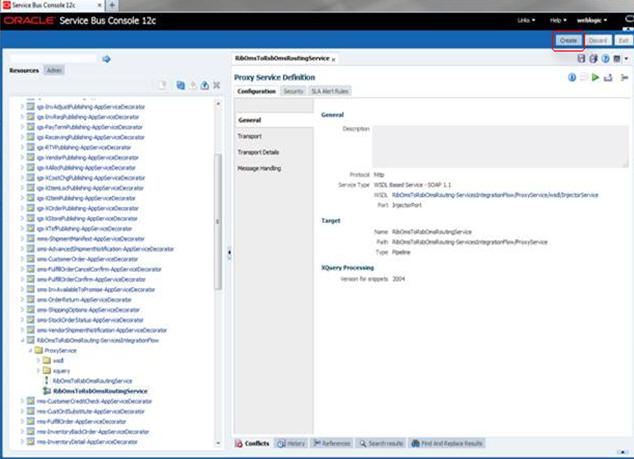Click the Create session button
Screen dimensions: 634x459
(x=568, y=40)
